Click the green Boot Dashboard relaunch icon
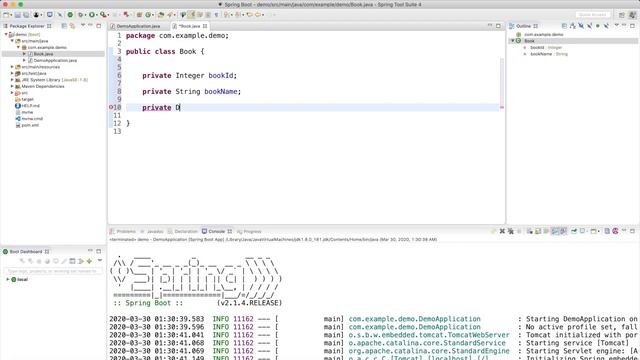Viewport: 640px width, 360px height. pos(70,15)
